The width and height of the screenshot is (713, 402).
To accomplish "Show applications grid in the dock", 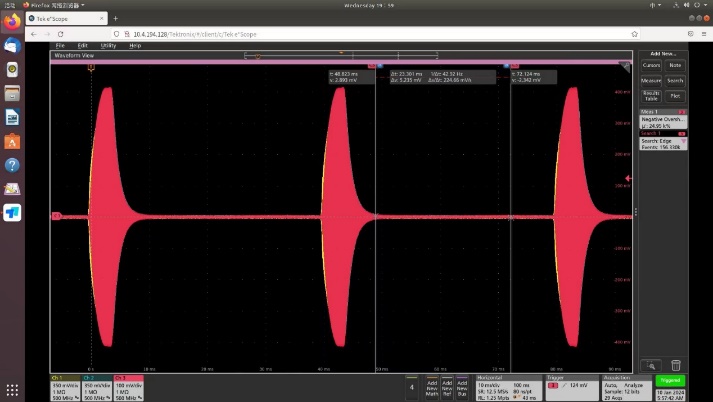I will point(12,390).
